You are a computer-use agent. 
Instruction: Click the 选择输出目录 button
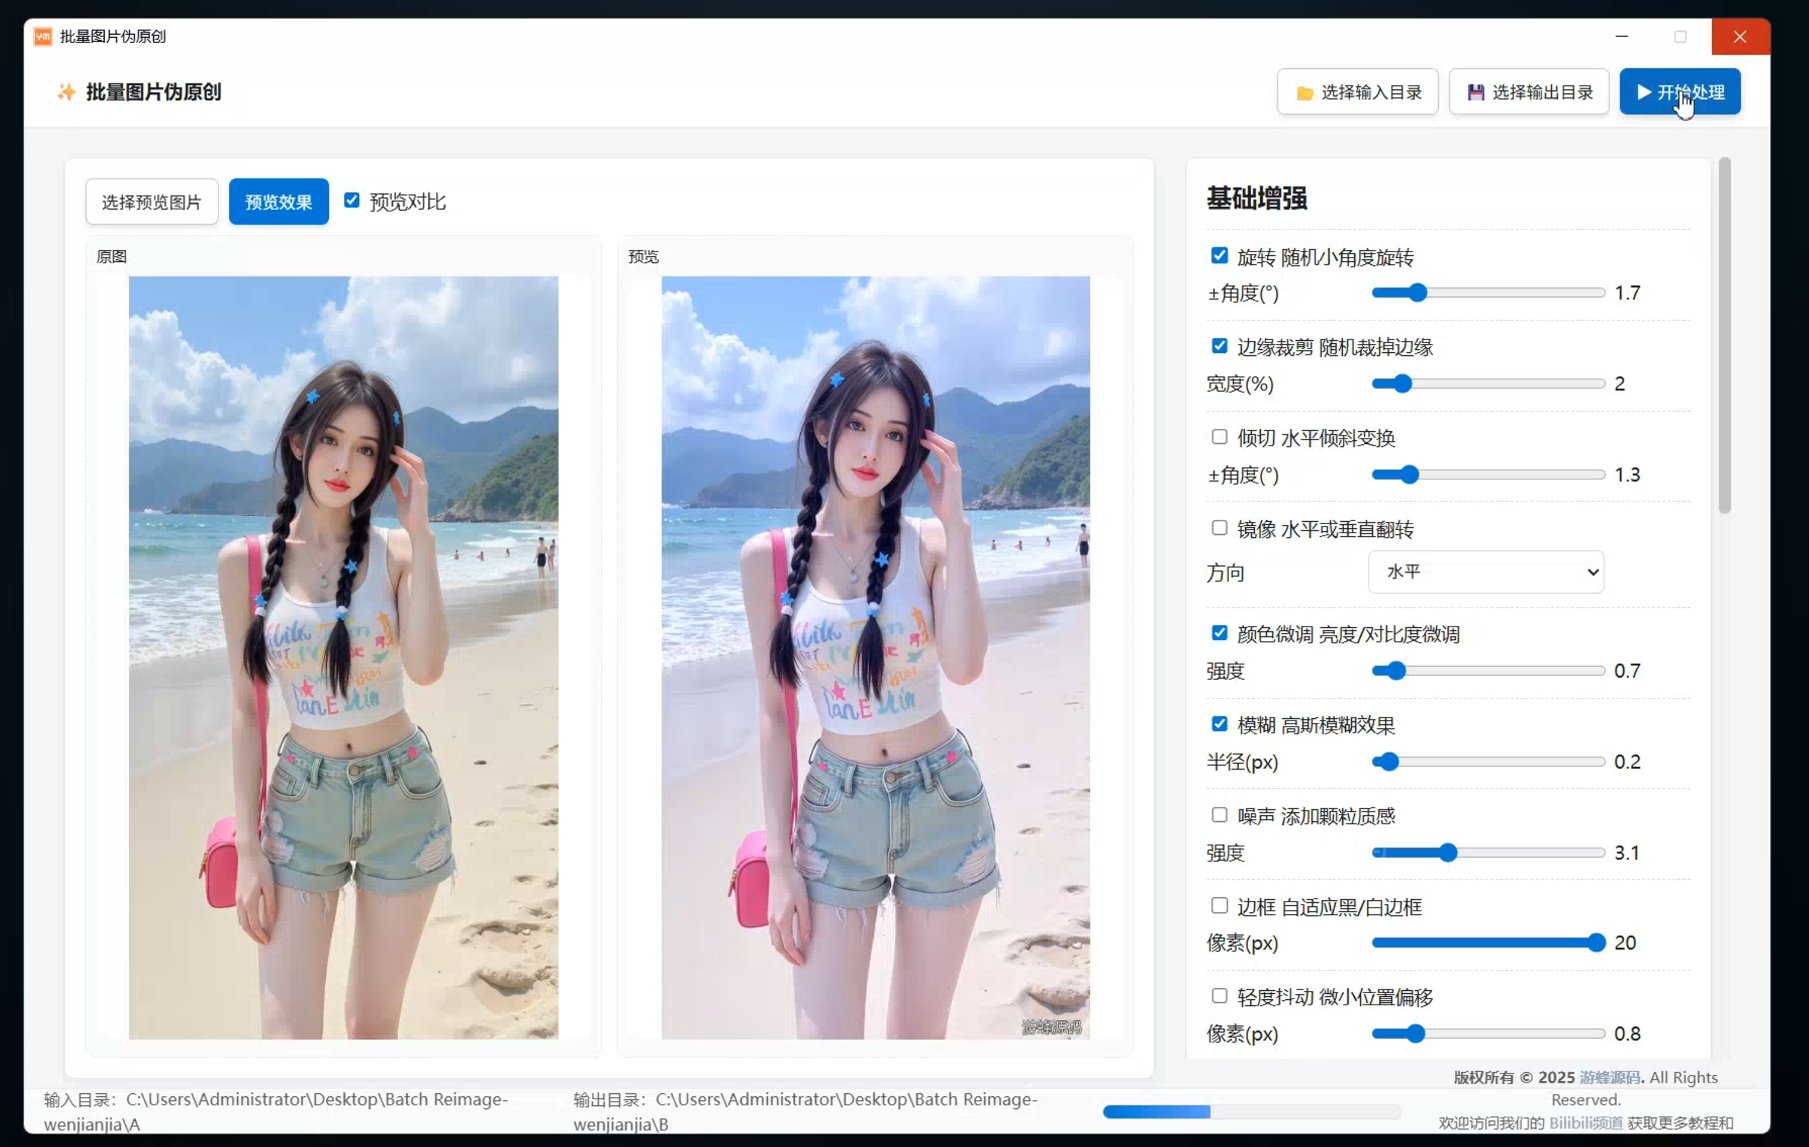coord(1529,92)
